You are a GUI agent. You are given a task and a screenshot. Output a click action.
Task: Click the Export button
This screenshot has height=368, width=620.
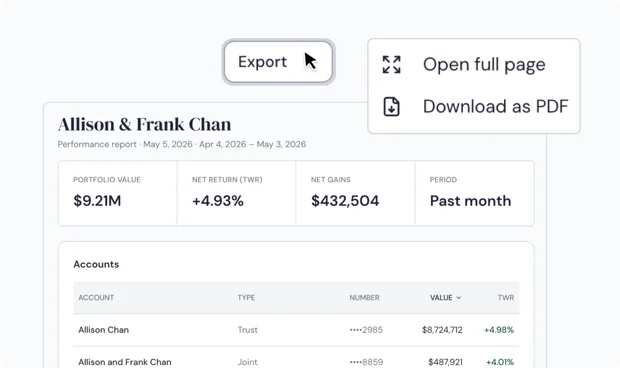point(278,62)
